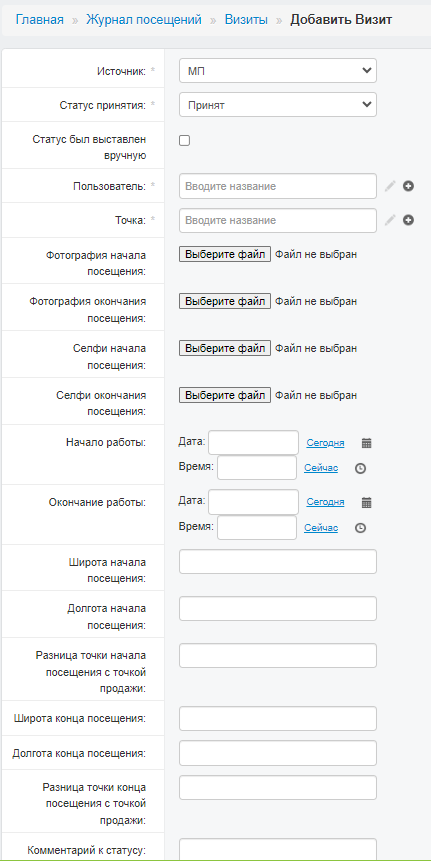Tick the Статус был выставлен вручную checkbox
Screen dimensions: 431x861
coord(184,141)
